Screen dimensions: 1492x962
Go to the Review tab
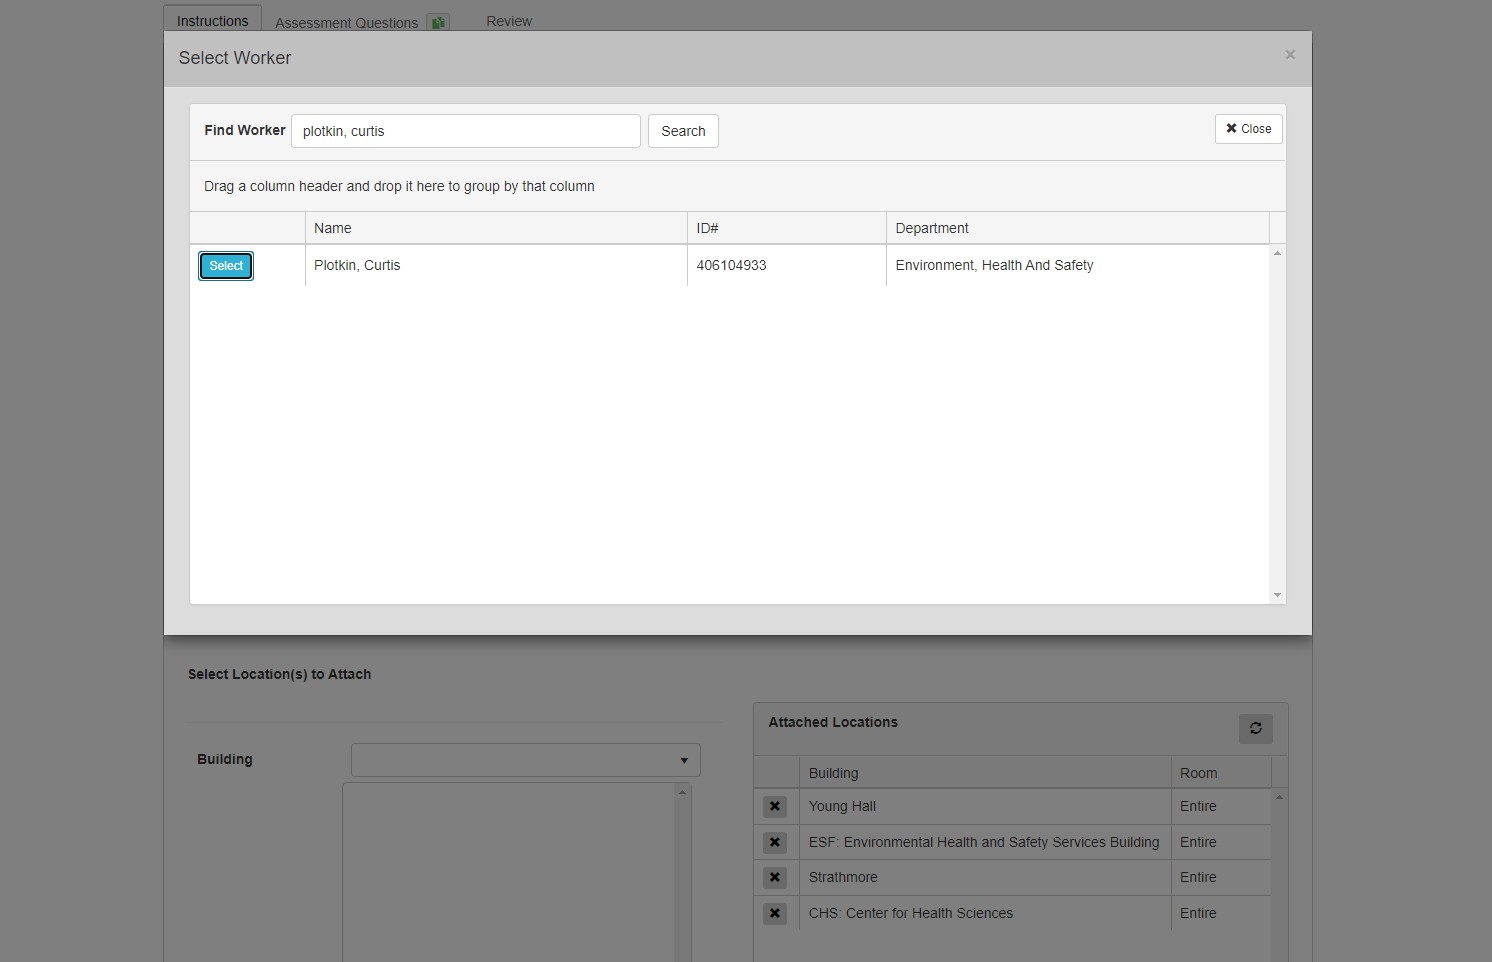509,21
